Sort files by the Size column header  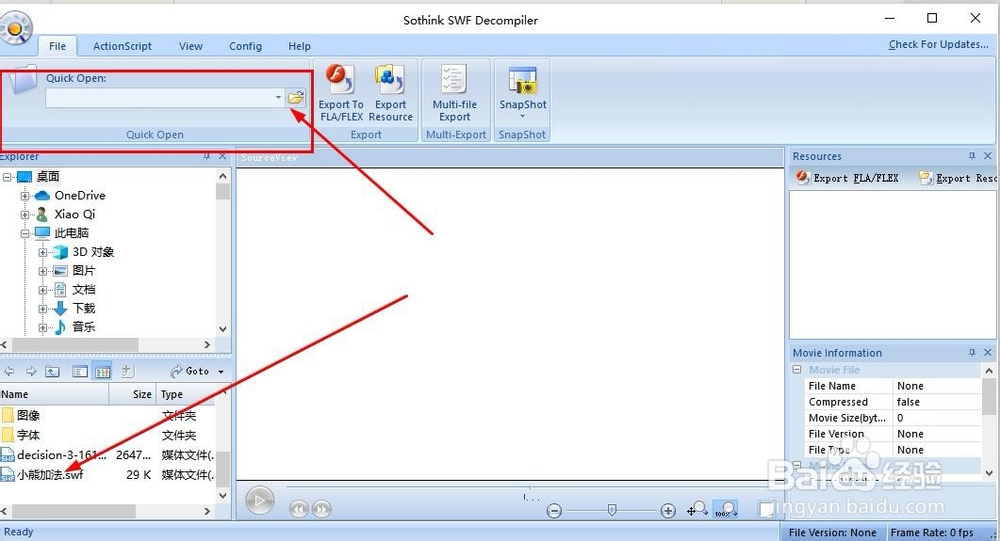click(132, 394)
